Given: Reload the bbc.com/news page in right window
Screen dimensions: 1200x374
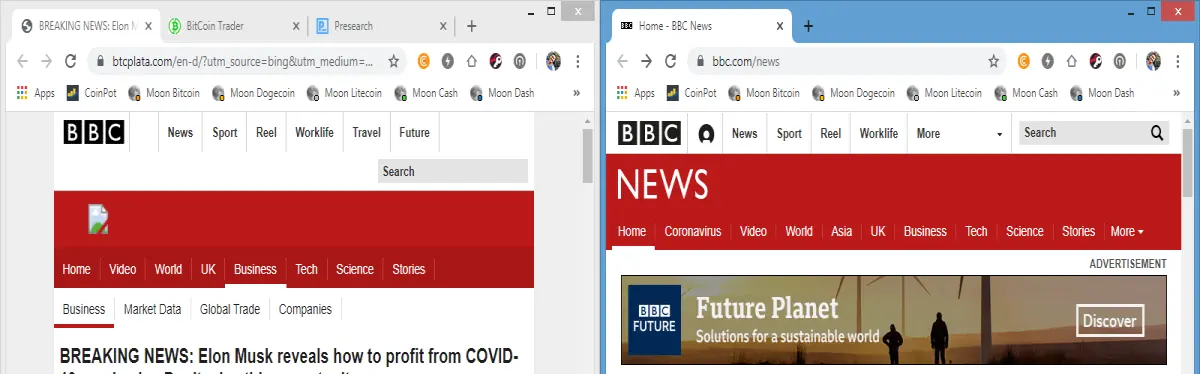Looking at the screenshot, I should click(x=670, y=61).
